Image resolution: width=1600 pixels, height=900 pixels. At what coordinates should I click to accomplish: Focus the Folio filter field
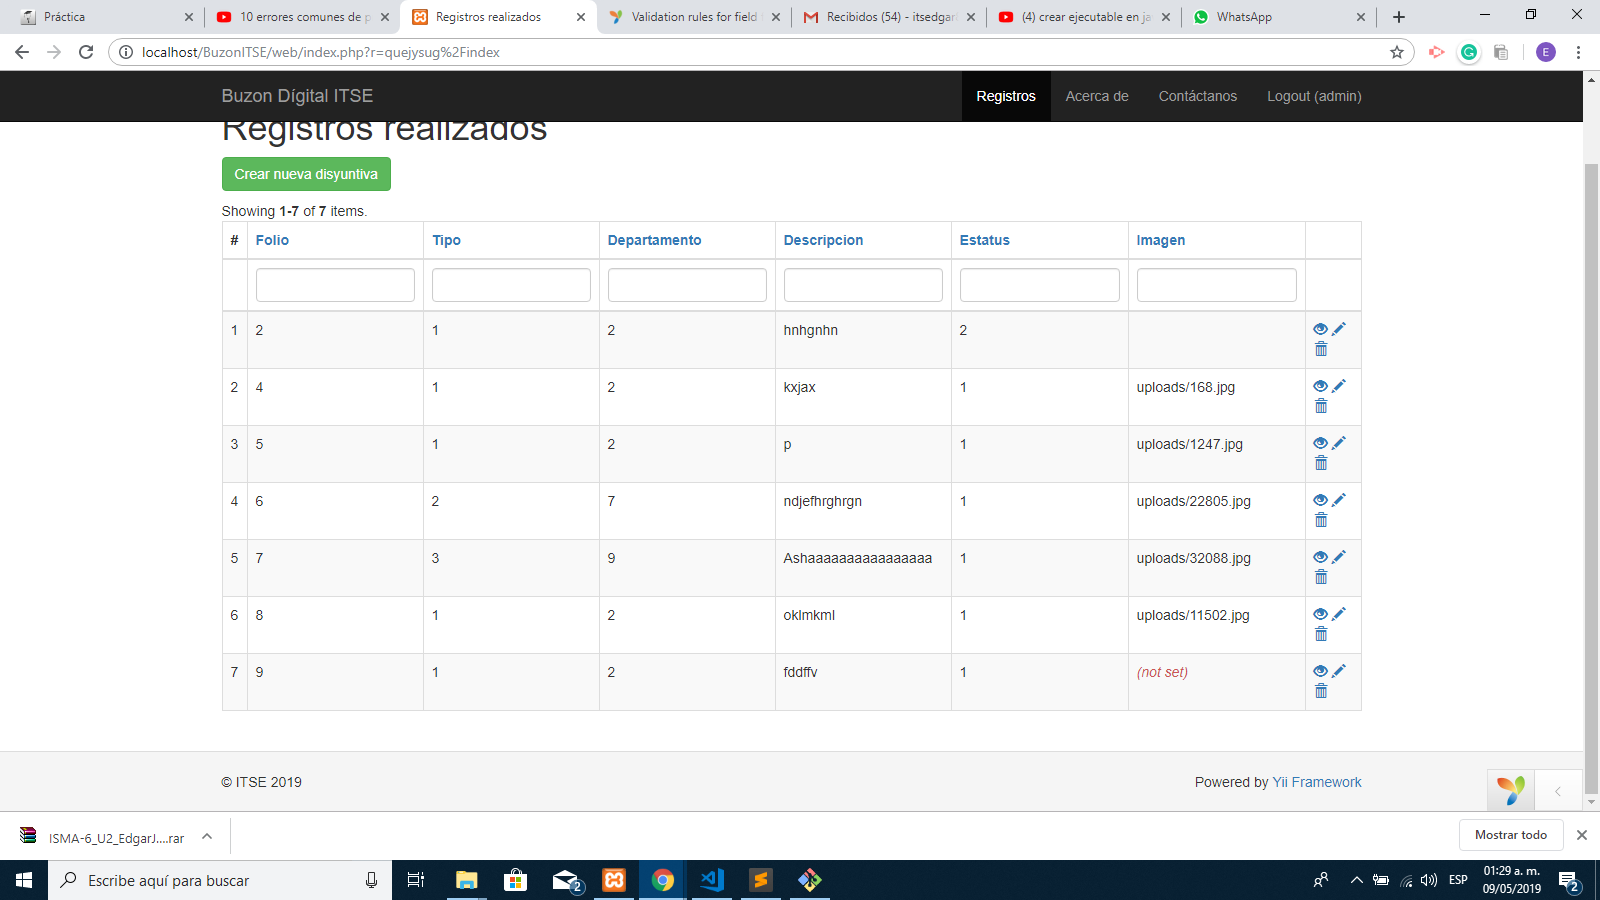[x=335, y=285]
